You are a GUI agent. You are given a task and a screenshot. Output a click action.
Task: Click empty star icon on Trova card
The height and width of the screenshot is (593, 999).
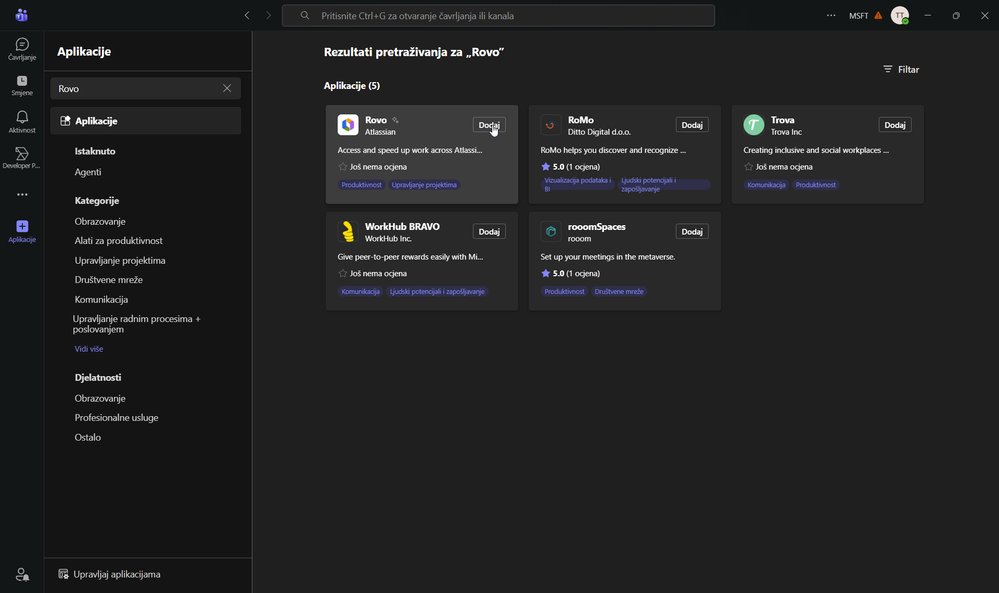[749, 167]
